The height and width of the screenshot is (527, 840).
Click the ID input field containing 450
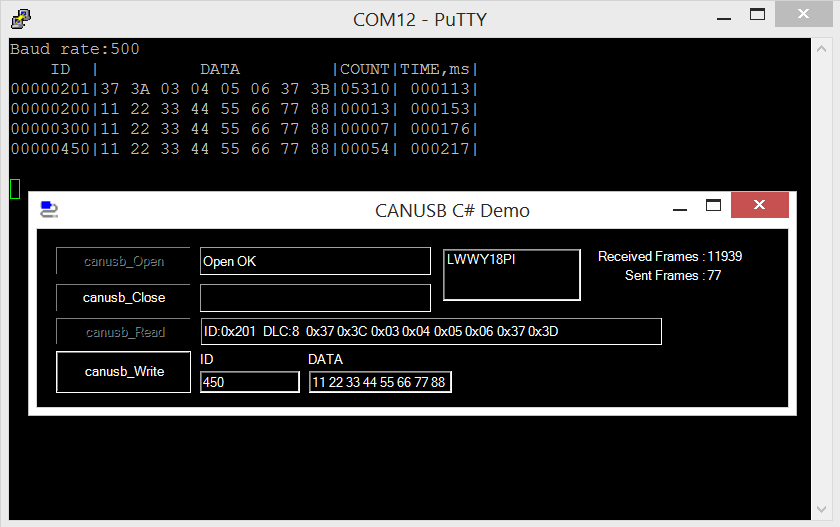(x=250, y=382)
